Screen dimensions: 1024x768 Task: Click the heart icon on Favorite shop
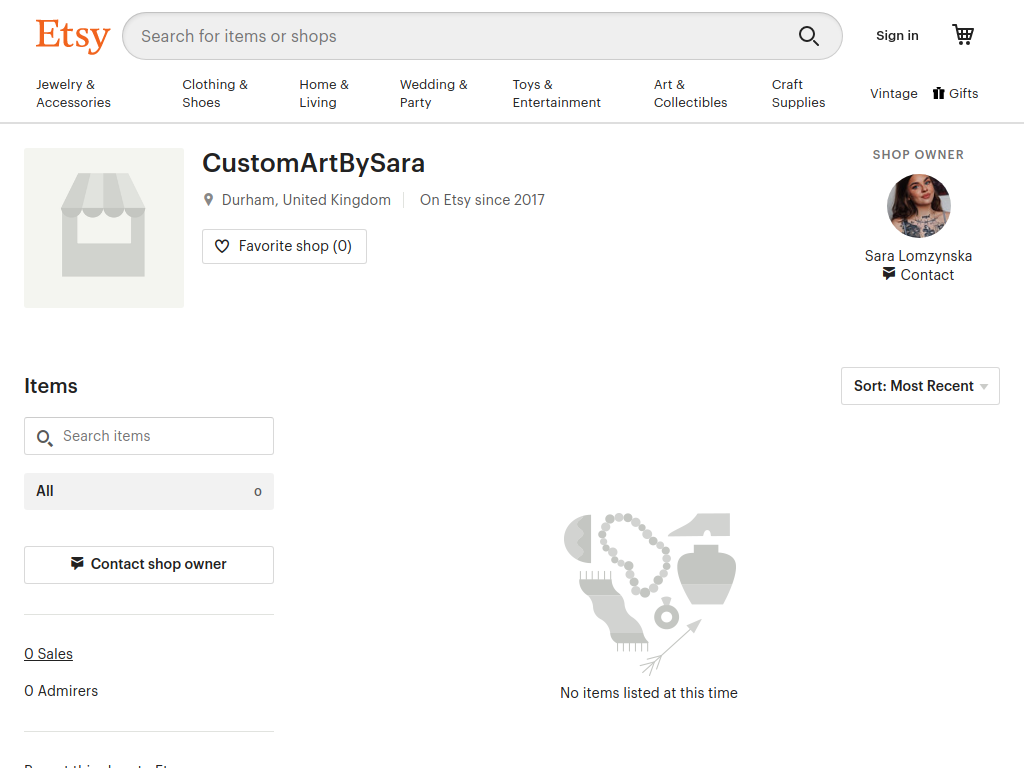222,246
